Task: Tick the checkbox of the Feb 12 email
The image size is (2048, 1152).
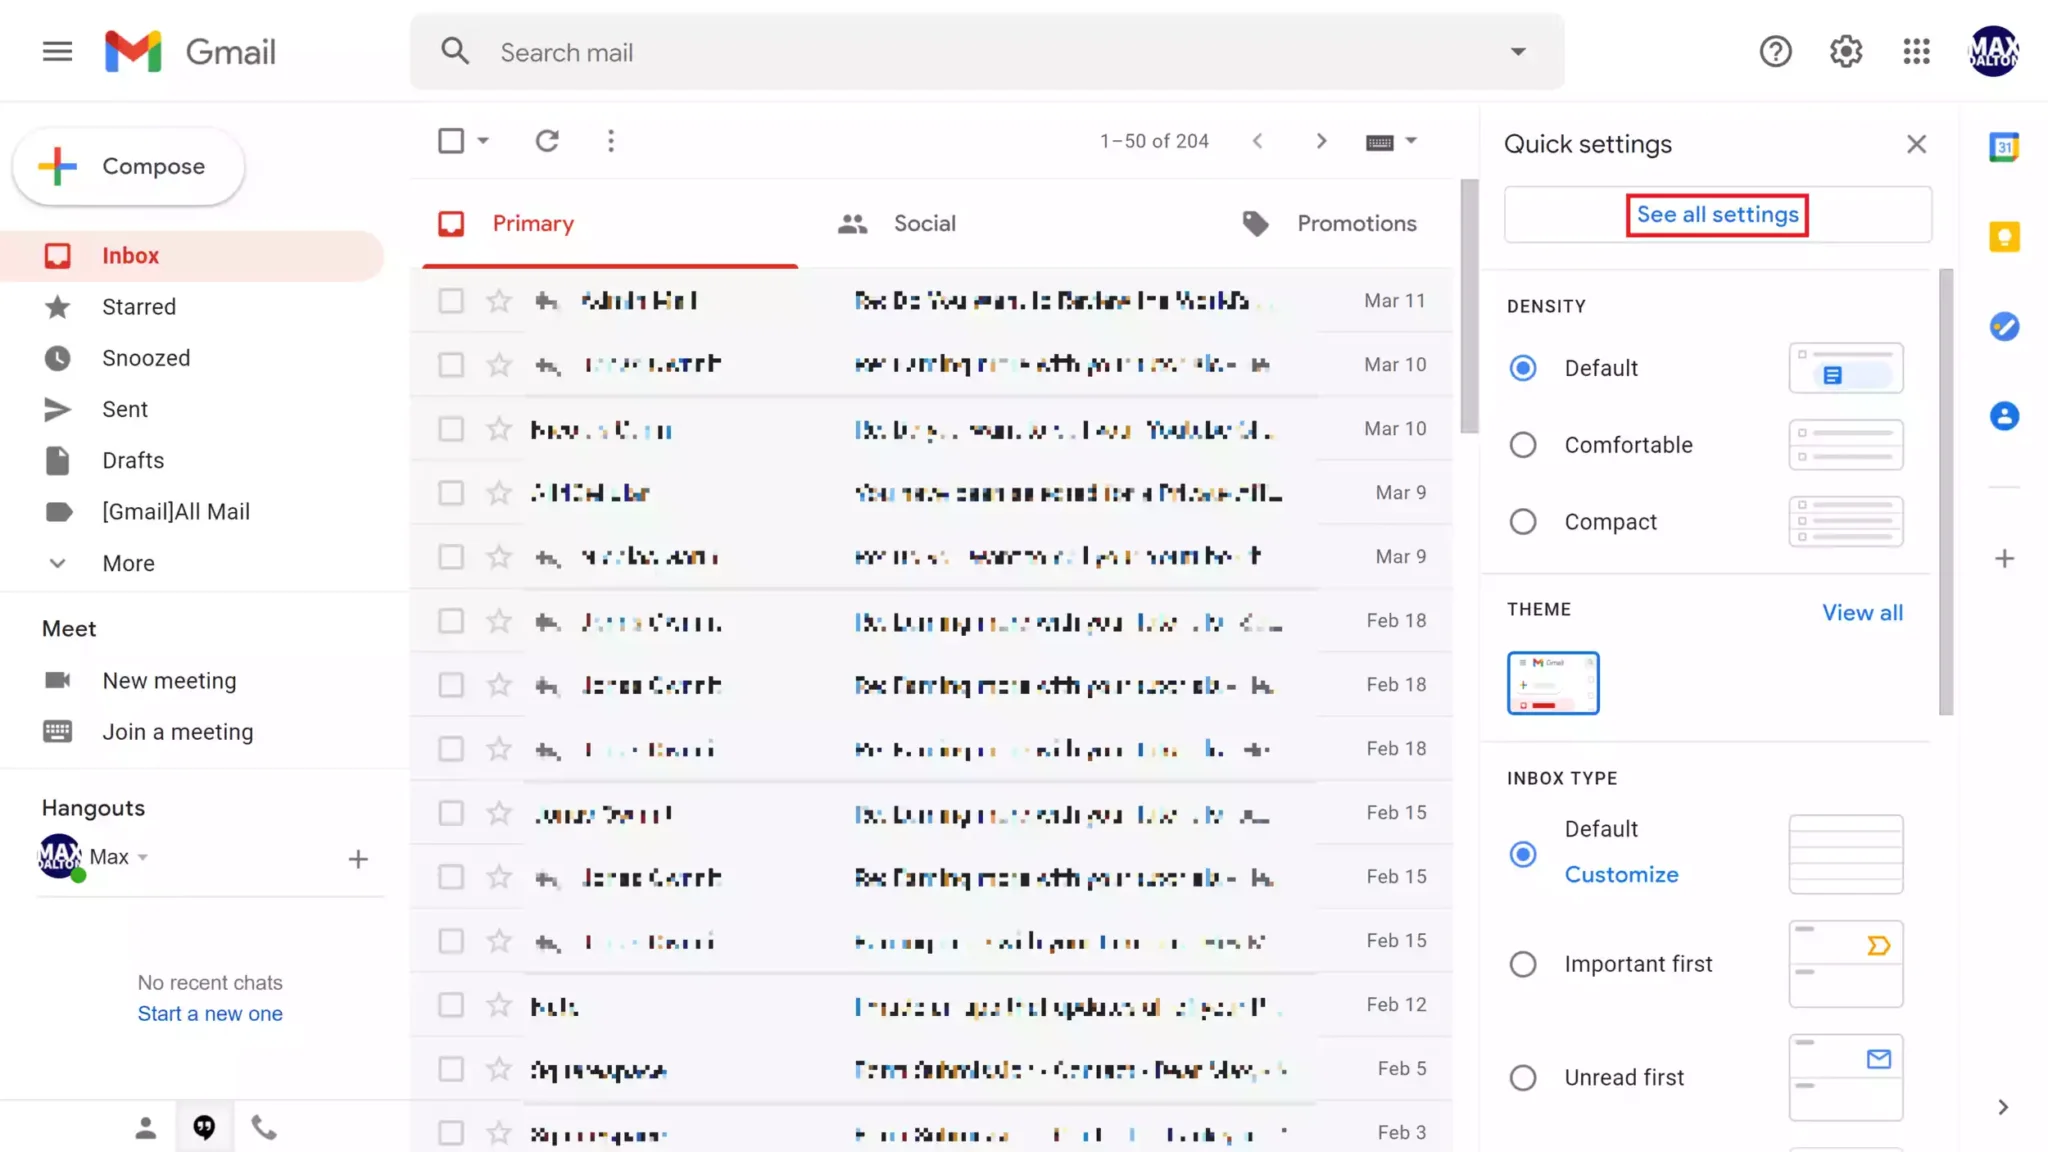Action: pos(451,1004)
